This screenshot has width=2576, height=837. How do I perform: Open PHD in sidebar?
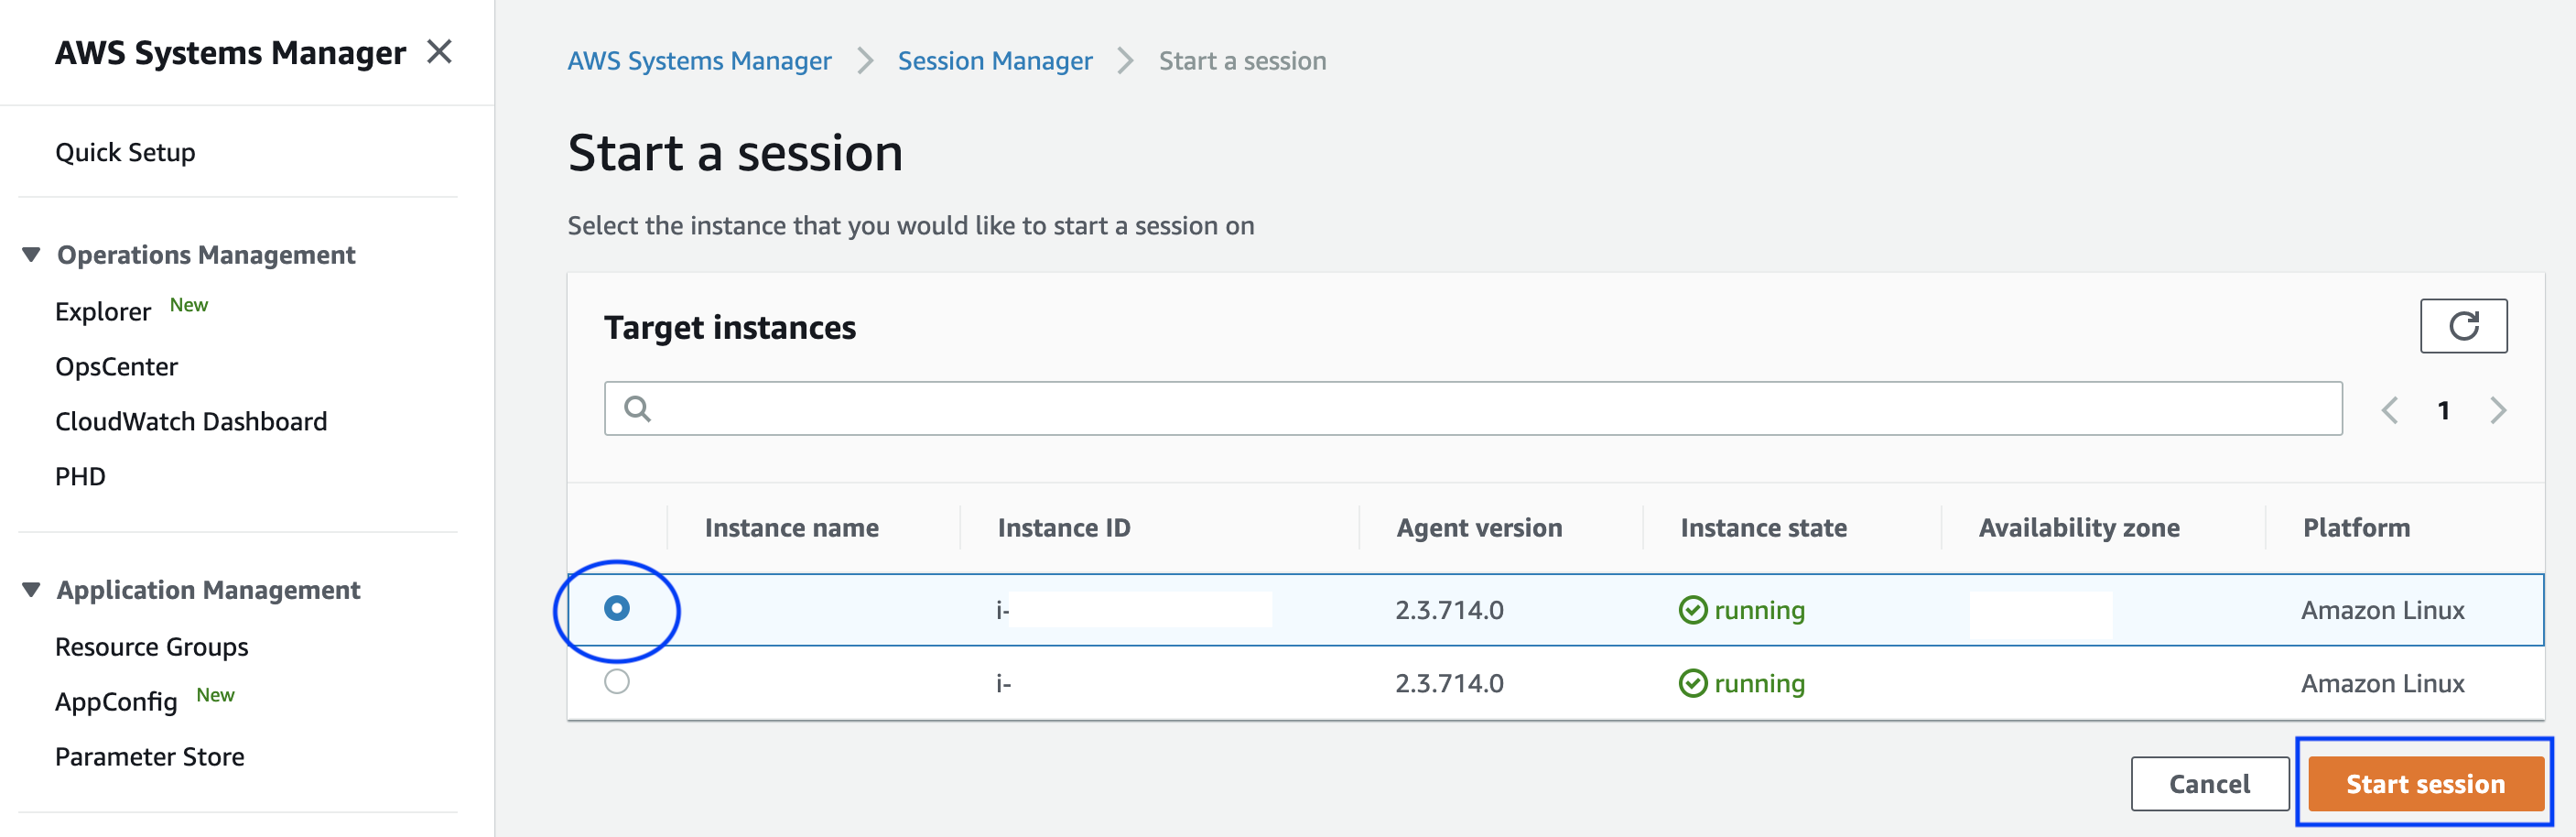click(x=80, y=477)
